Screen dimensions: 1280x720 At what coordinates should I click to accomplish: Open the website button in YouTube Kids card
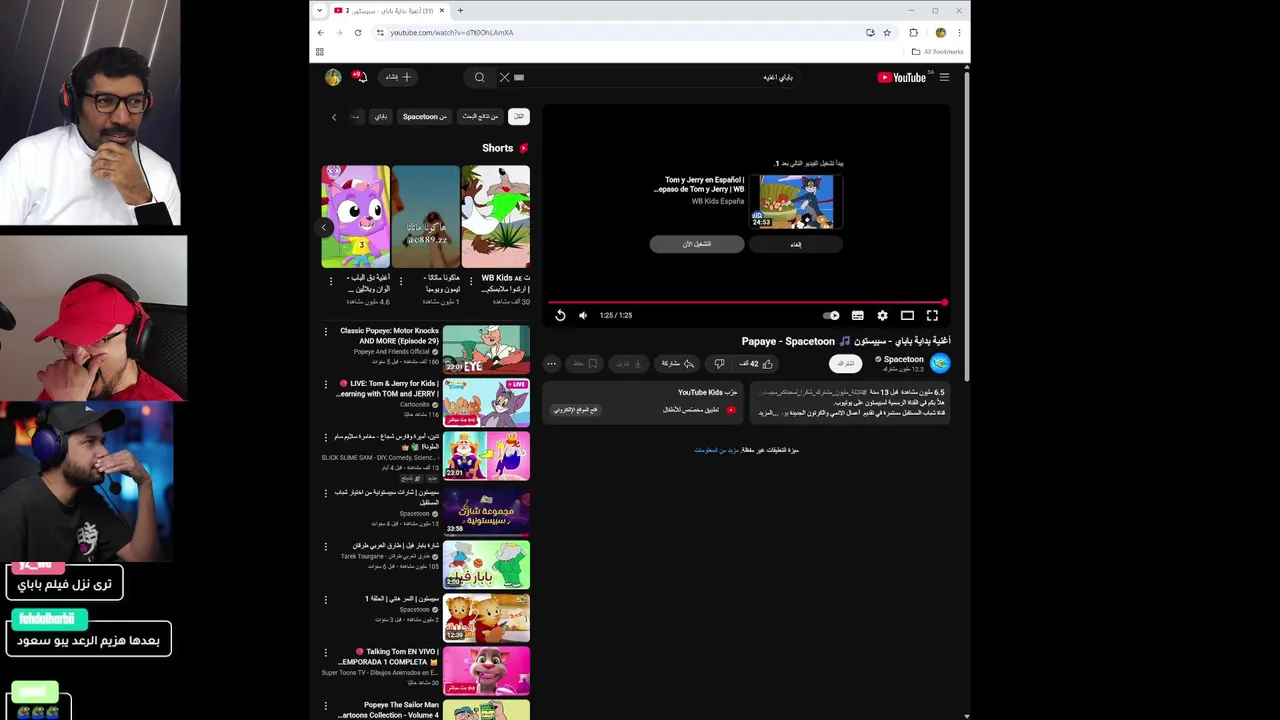(576, 410)
